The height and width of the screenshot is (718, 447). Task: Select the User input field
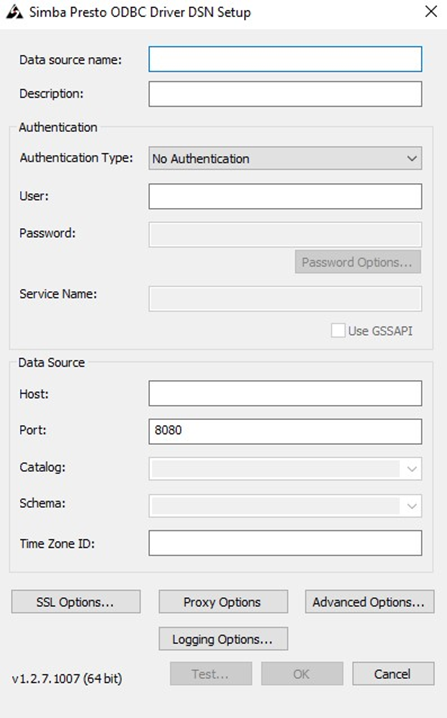285,196
